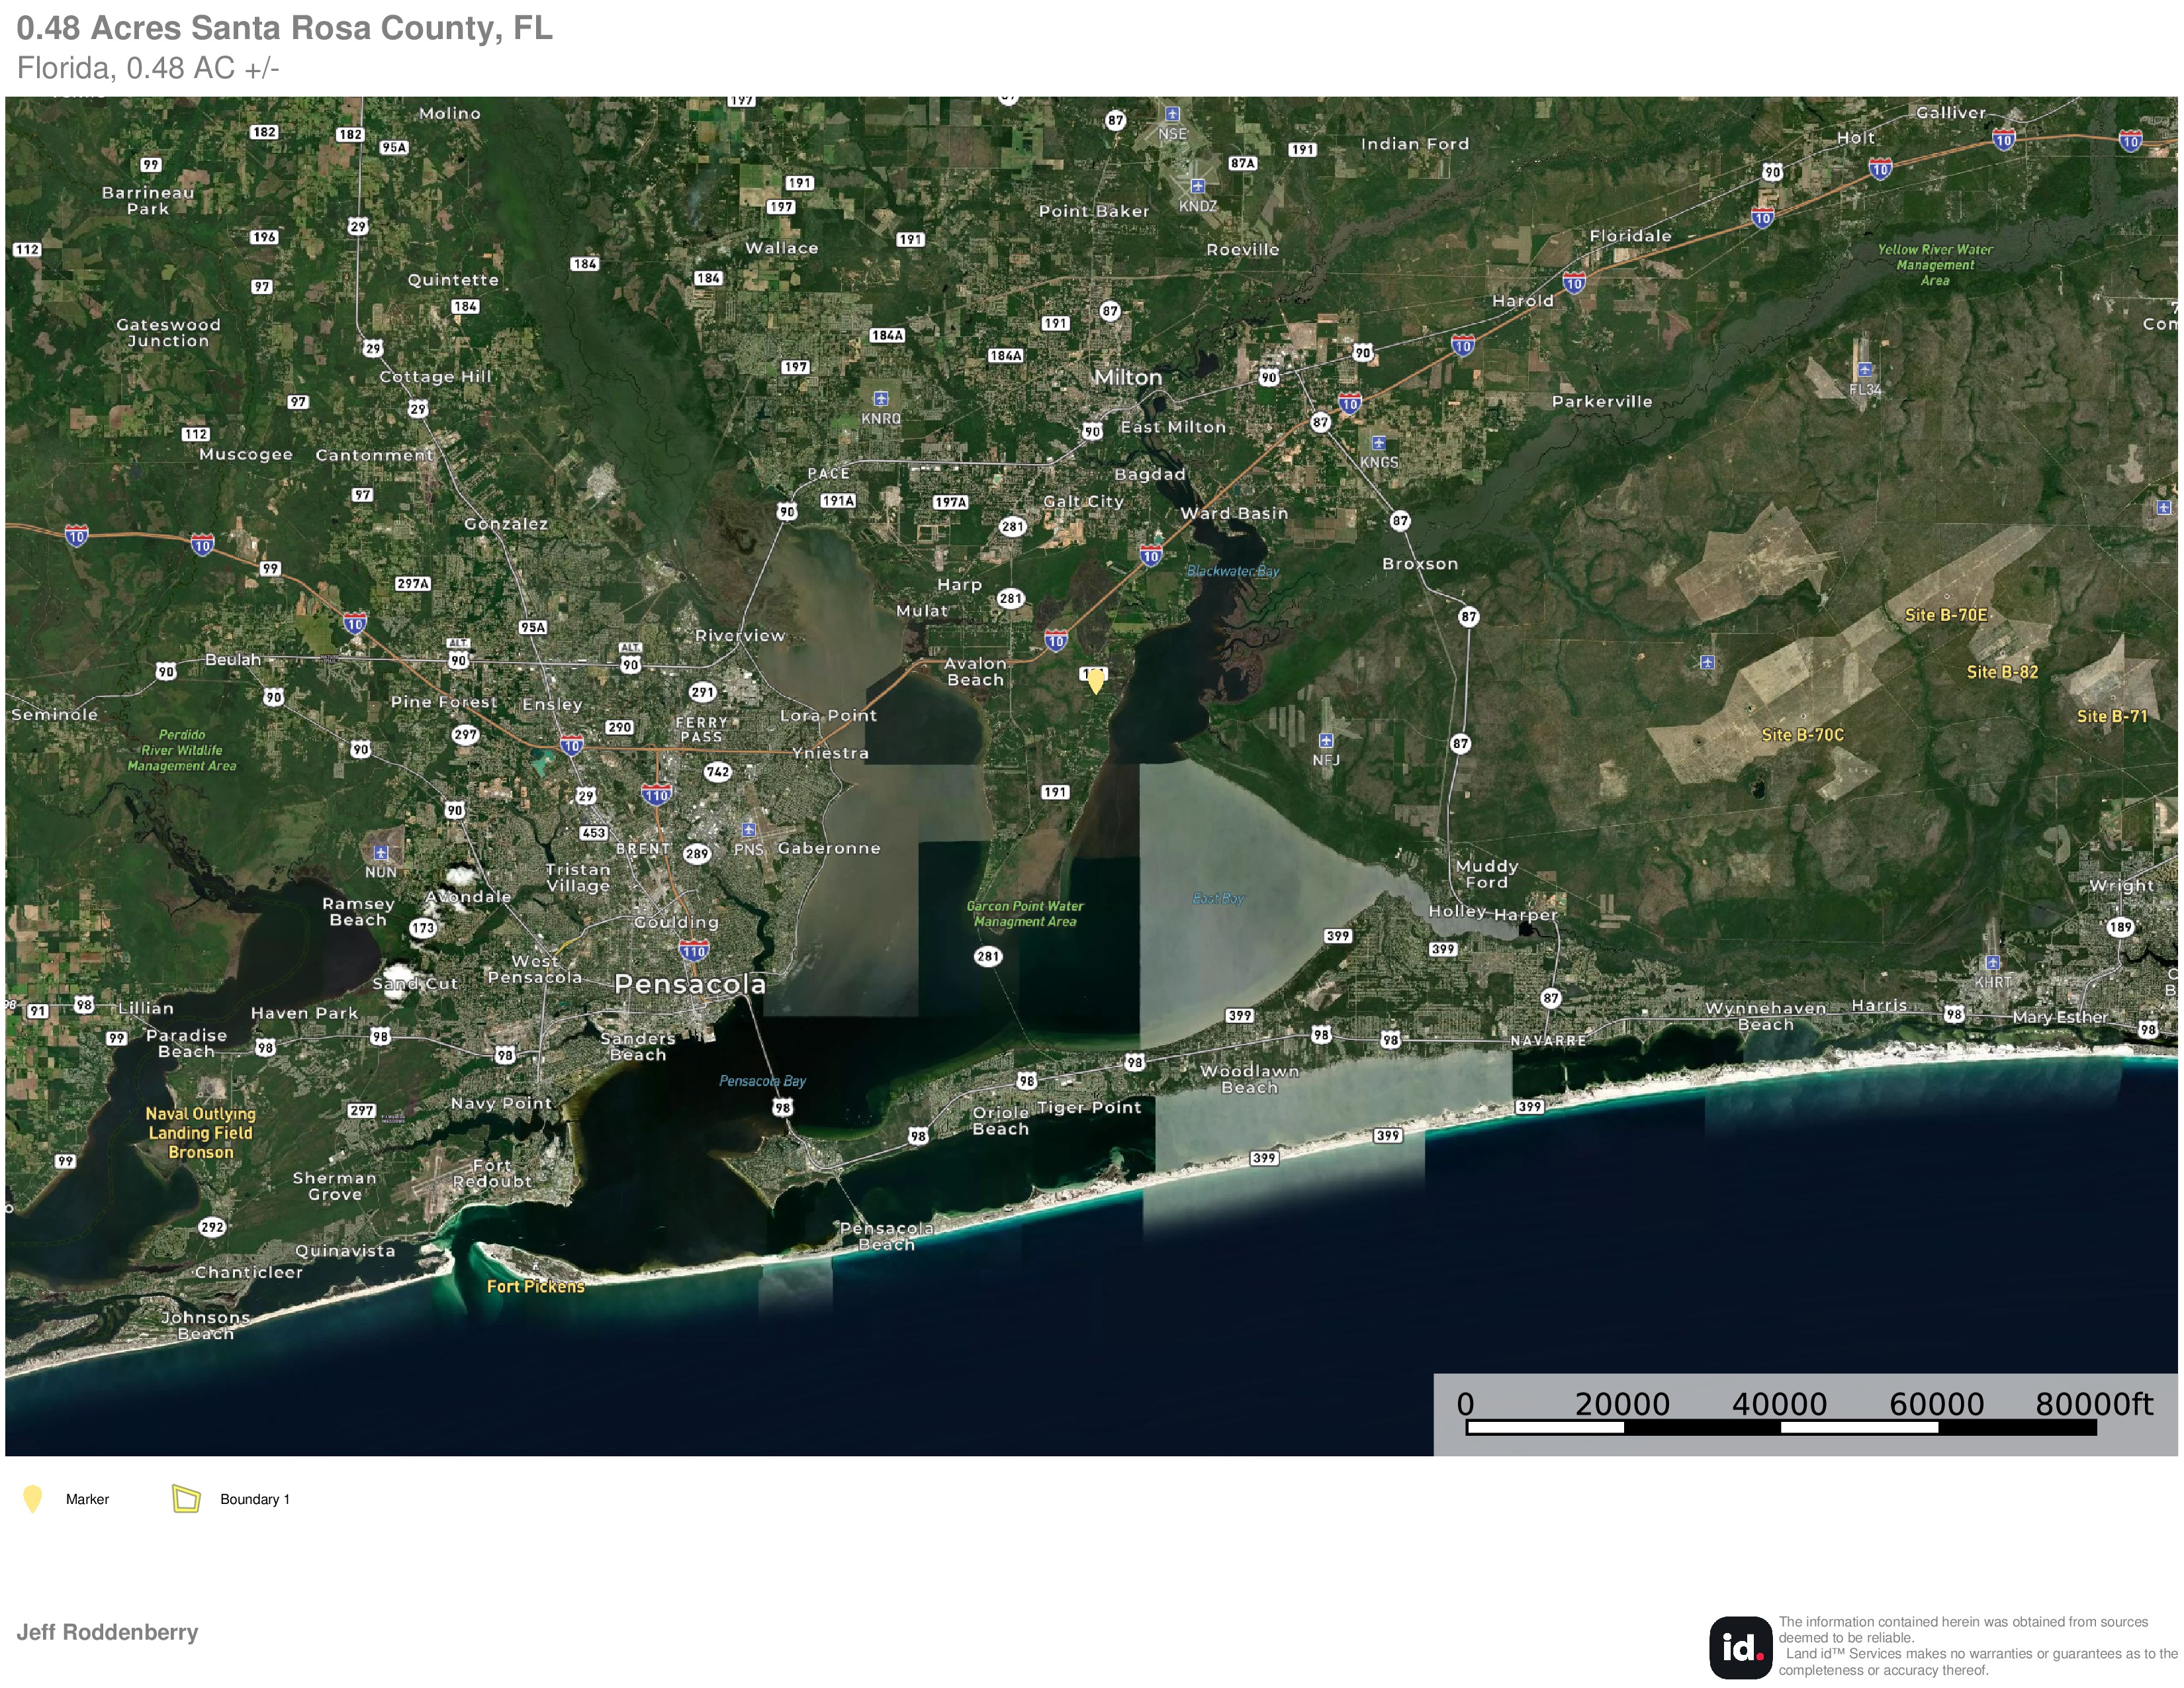
Task: Click the yellow Marker legend icon
Action: tap(33, 1499)
